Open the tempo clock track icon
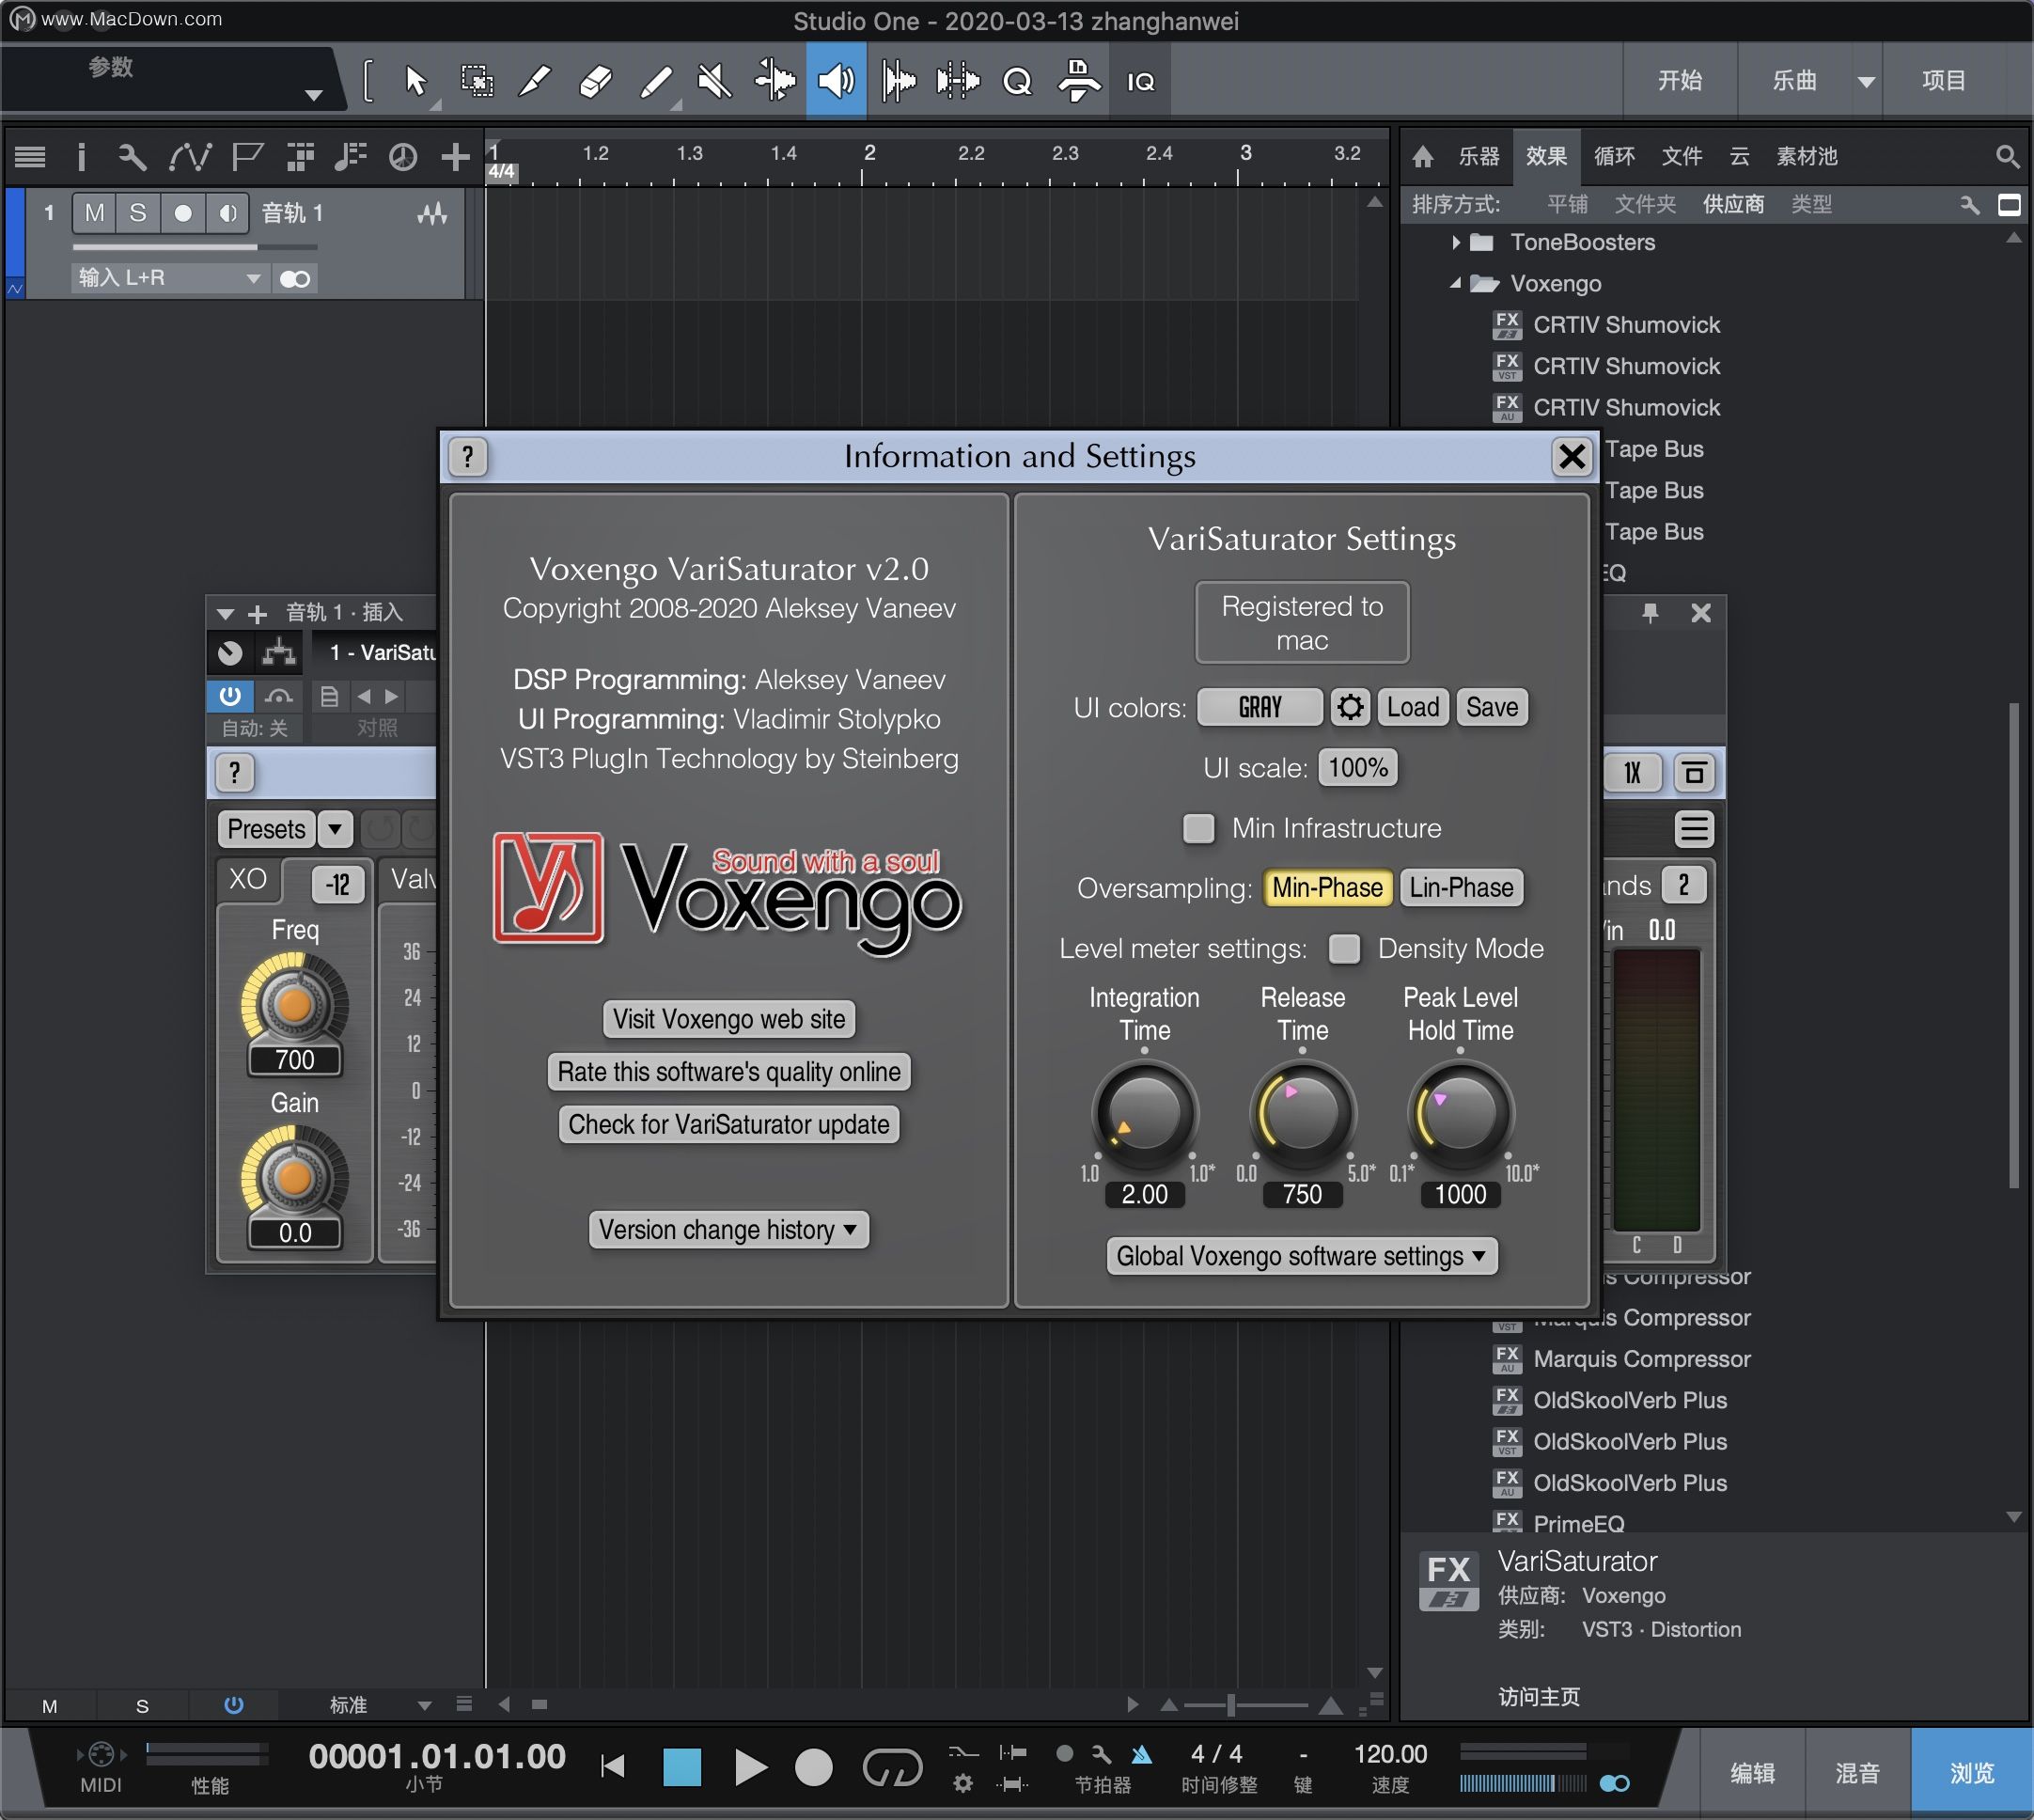This screenshot has width=2034, height=1820. tap(403, 157)
